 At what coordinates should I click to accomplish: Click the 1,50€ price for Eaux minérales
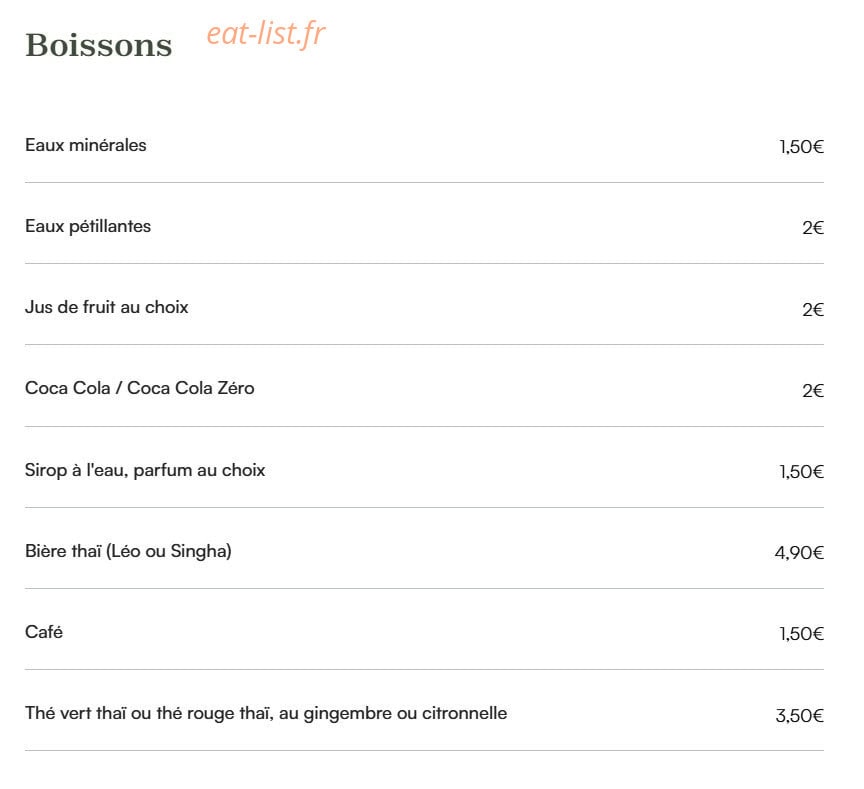[801, 147]
